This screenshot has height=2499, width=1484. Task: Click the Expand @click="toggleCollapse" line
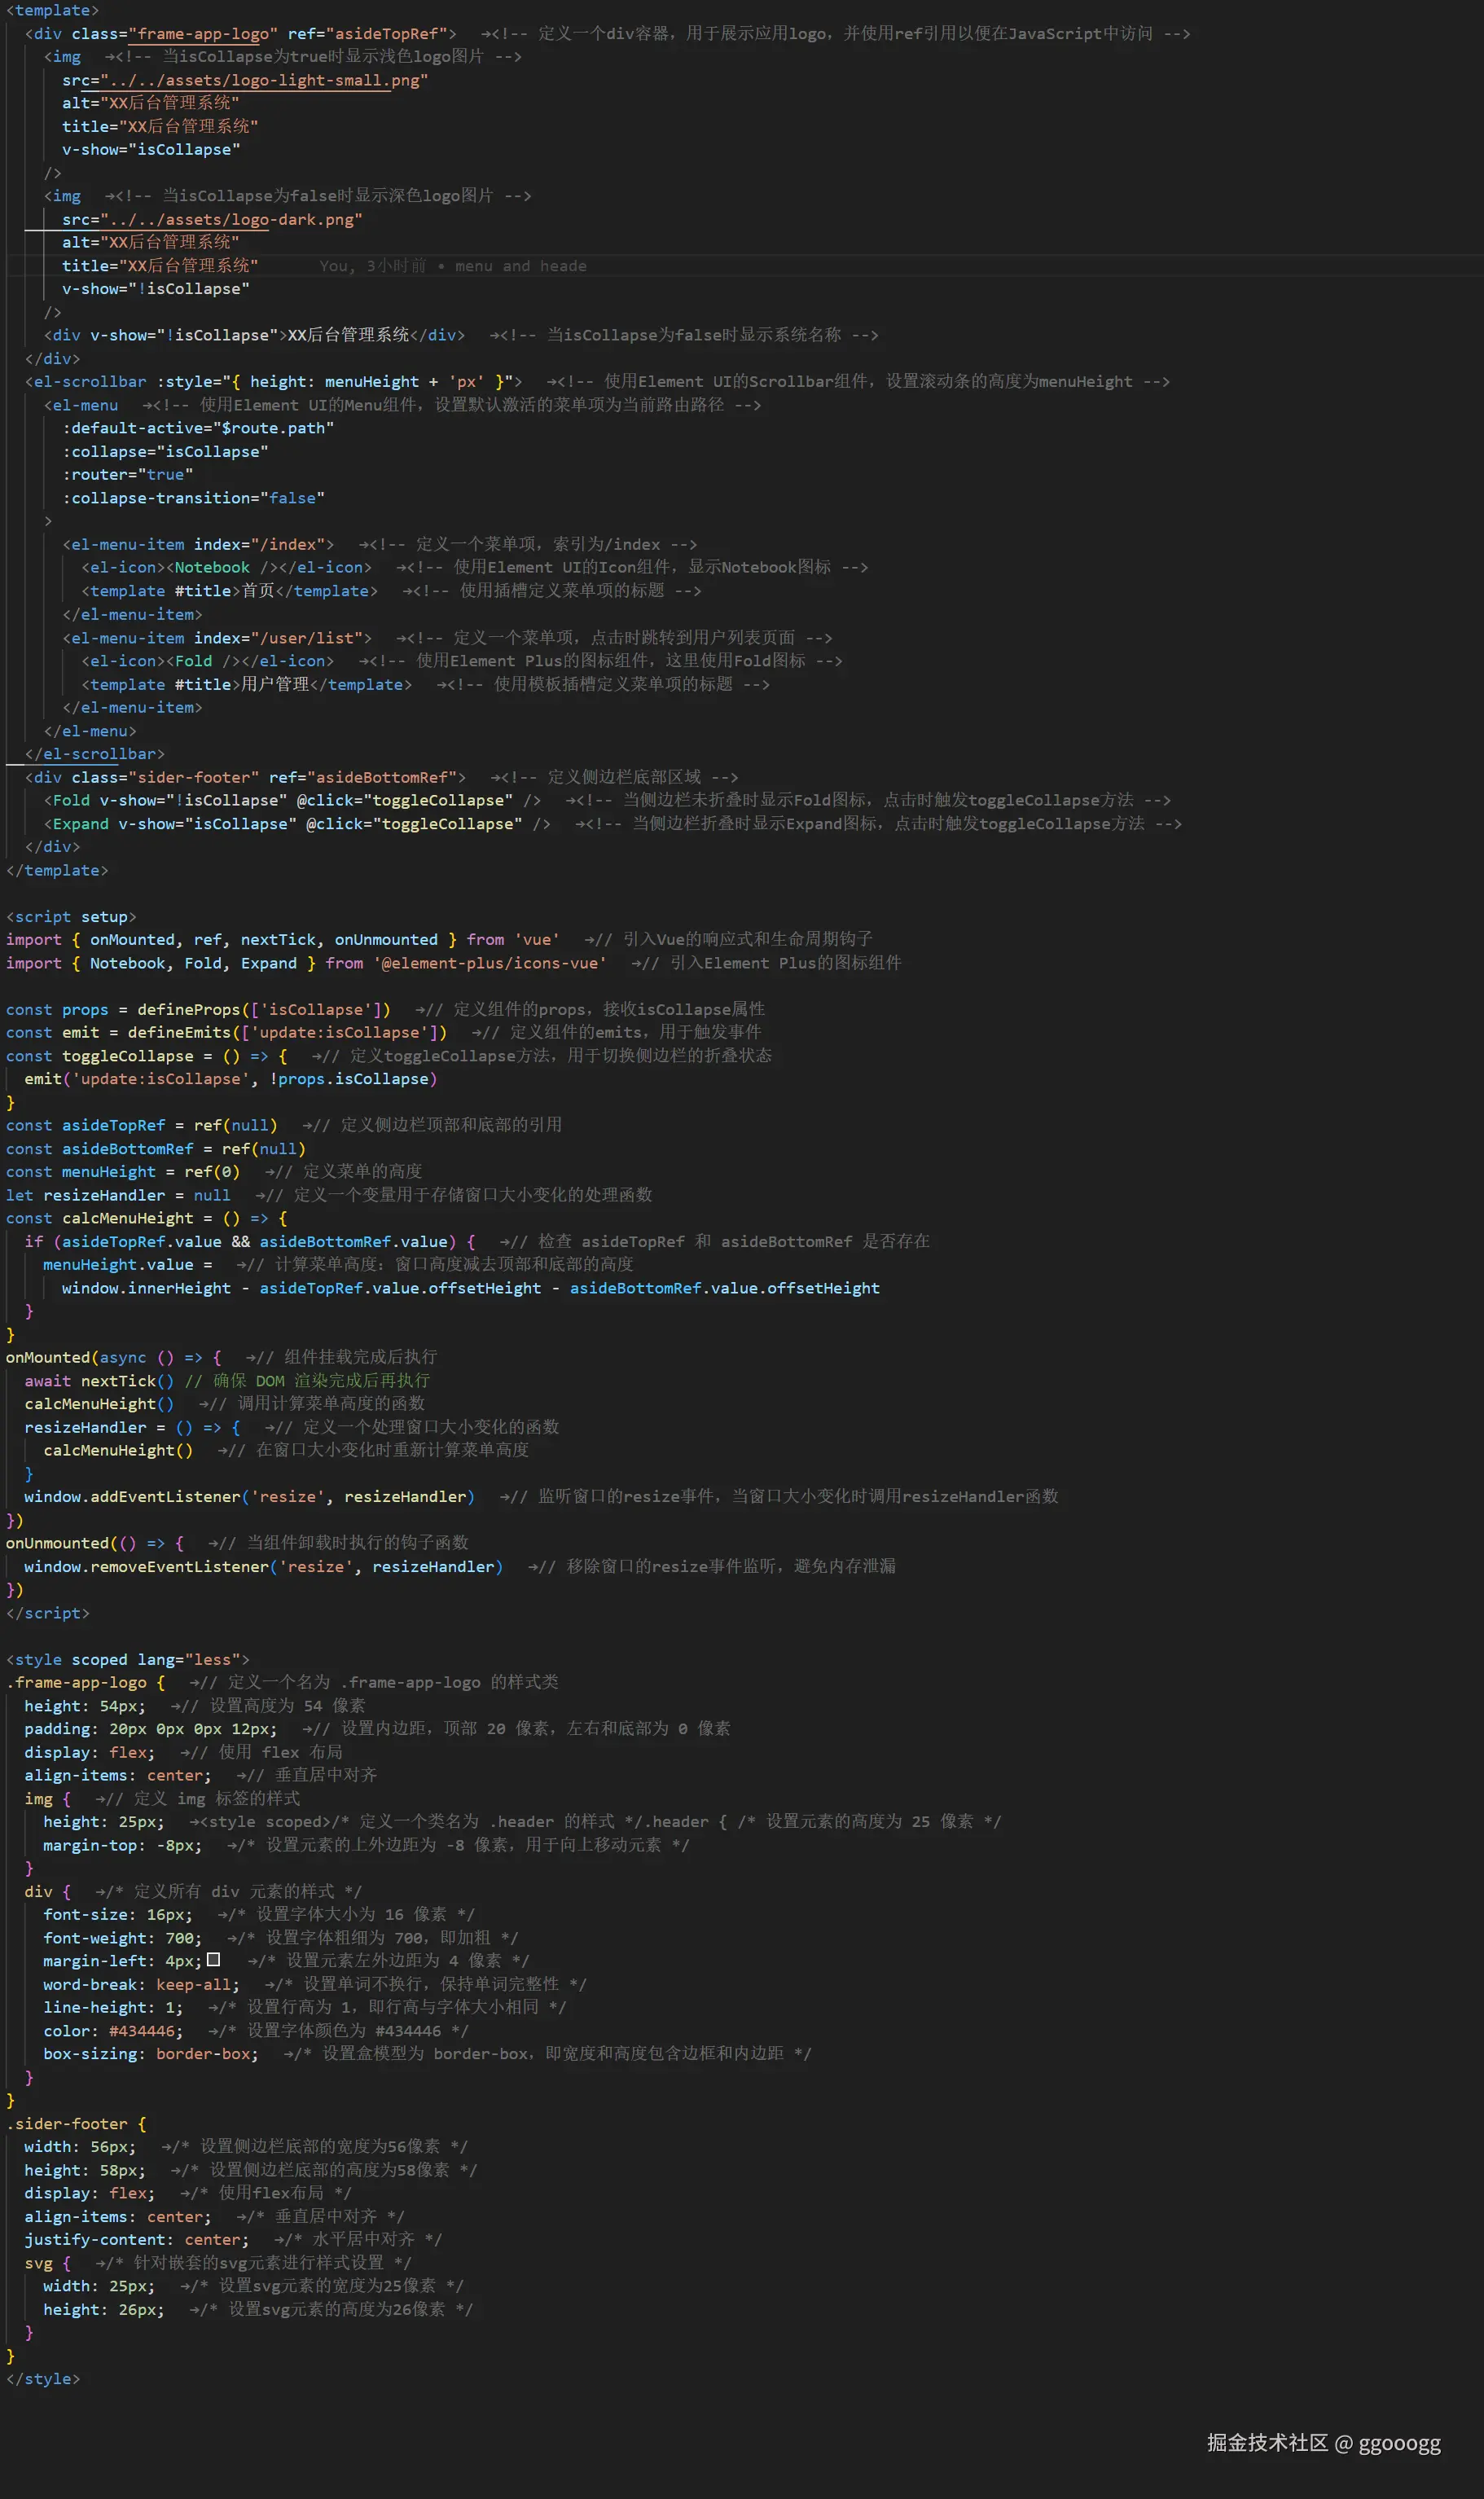pos(297,824)
